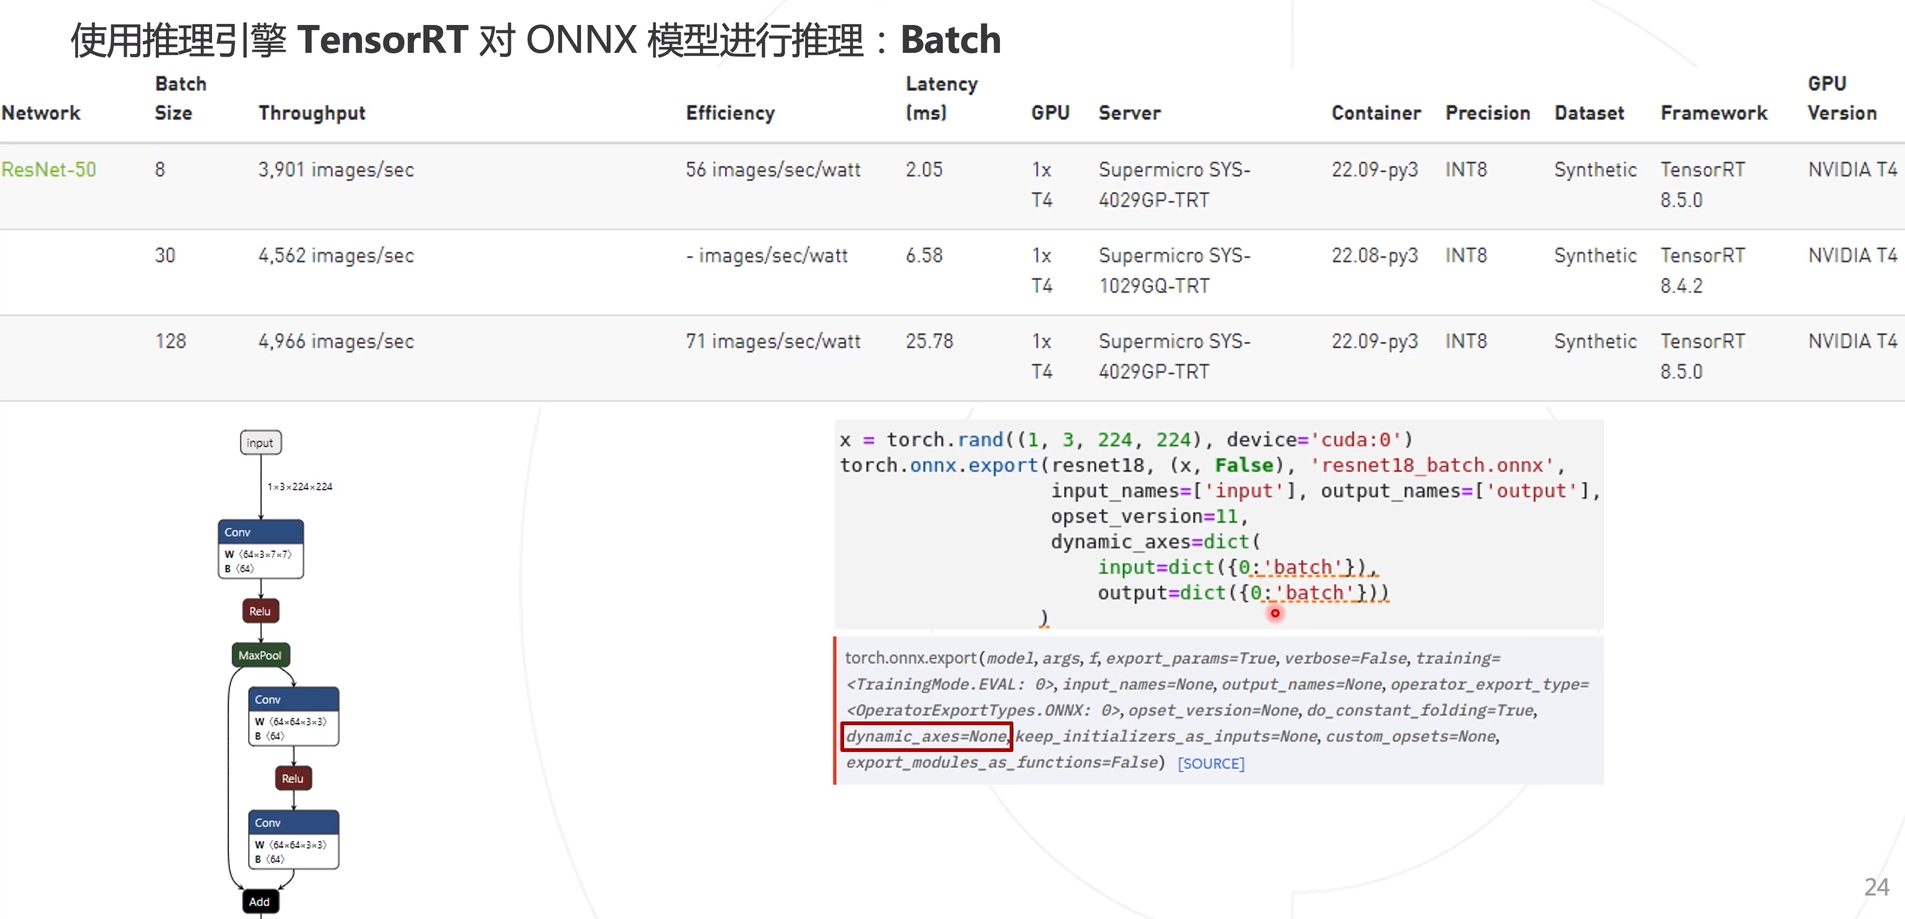Click the 22.08-py3 container cell
The height and width of the screenshot is (919, 1905).
coord(1375,256)
